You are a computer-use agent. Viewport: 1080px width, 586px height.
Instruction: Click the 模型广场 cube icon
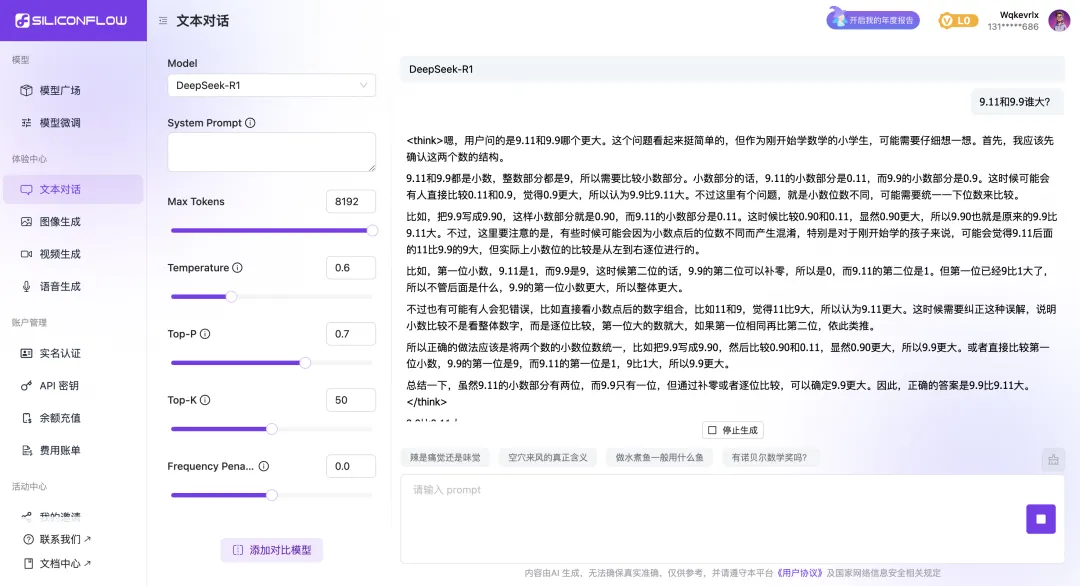pos(26,90)
